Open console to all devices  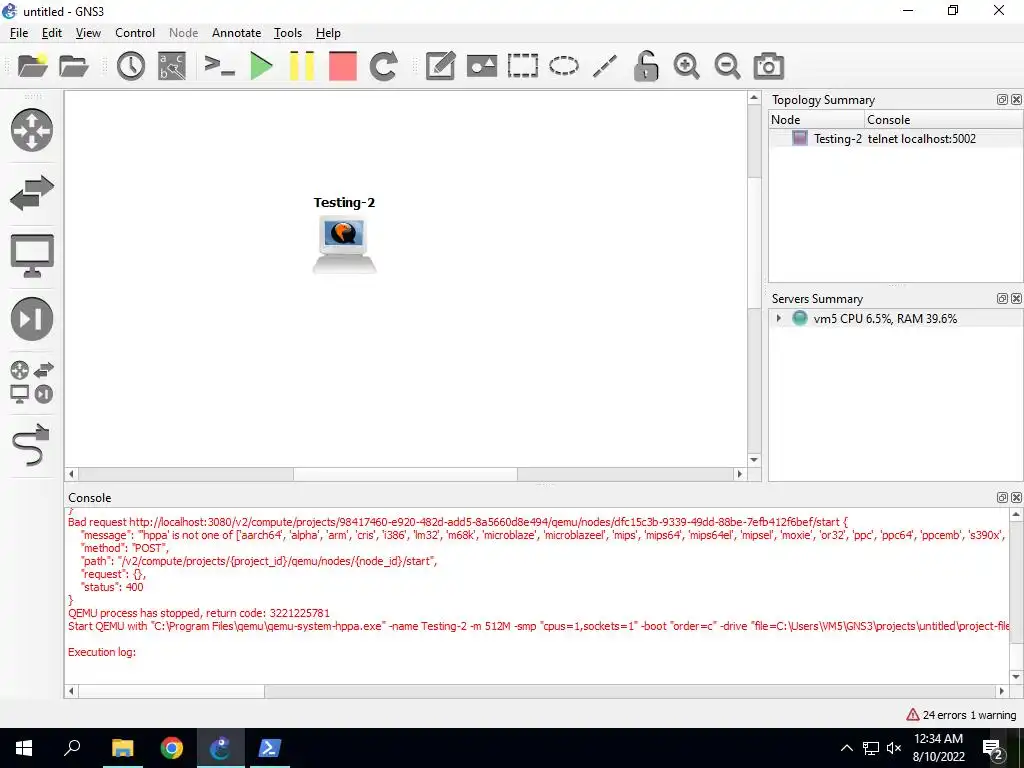point(219,66)
